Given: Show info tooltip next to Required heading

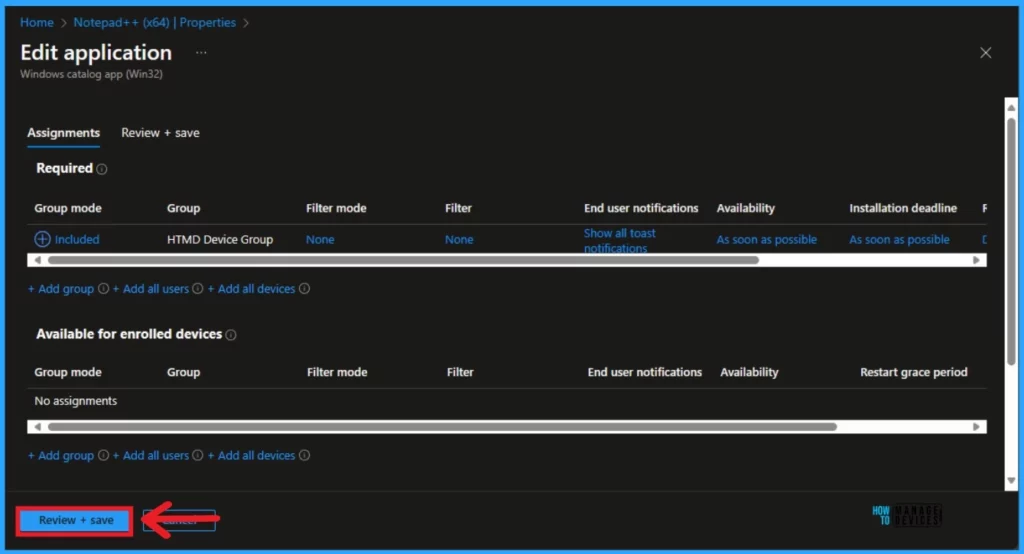Looking at the screenshot, I should tap(102, 169).
